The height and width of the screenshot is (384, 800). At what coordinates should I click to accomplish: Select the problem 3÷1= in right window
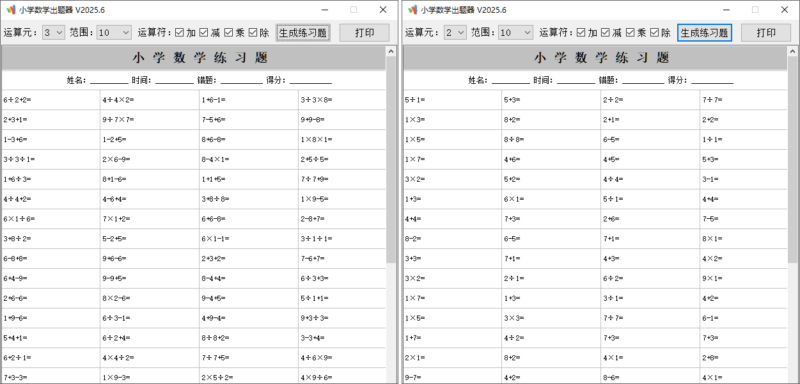pos(613,298)
